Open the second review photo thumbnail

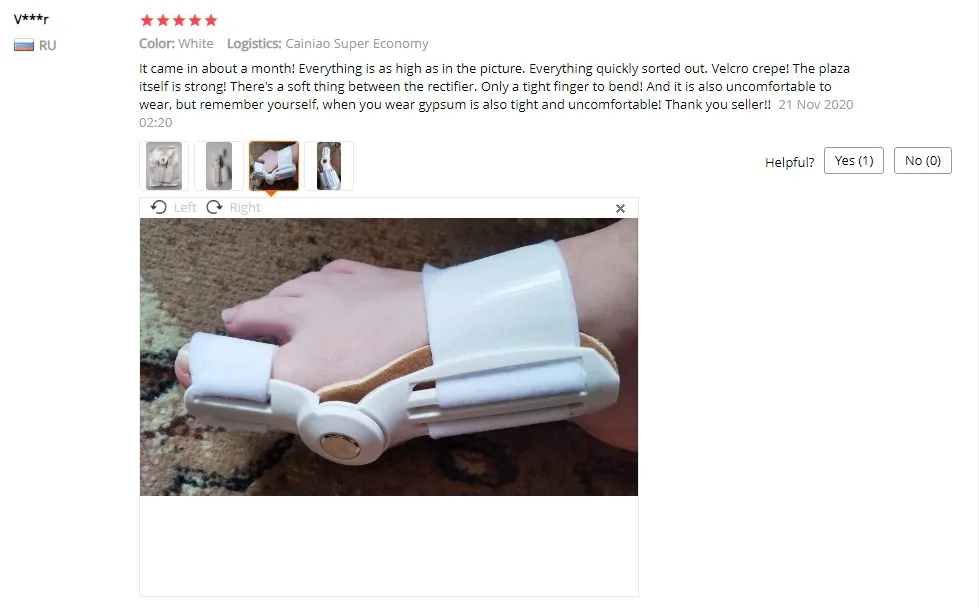click(x=219, y=166)
